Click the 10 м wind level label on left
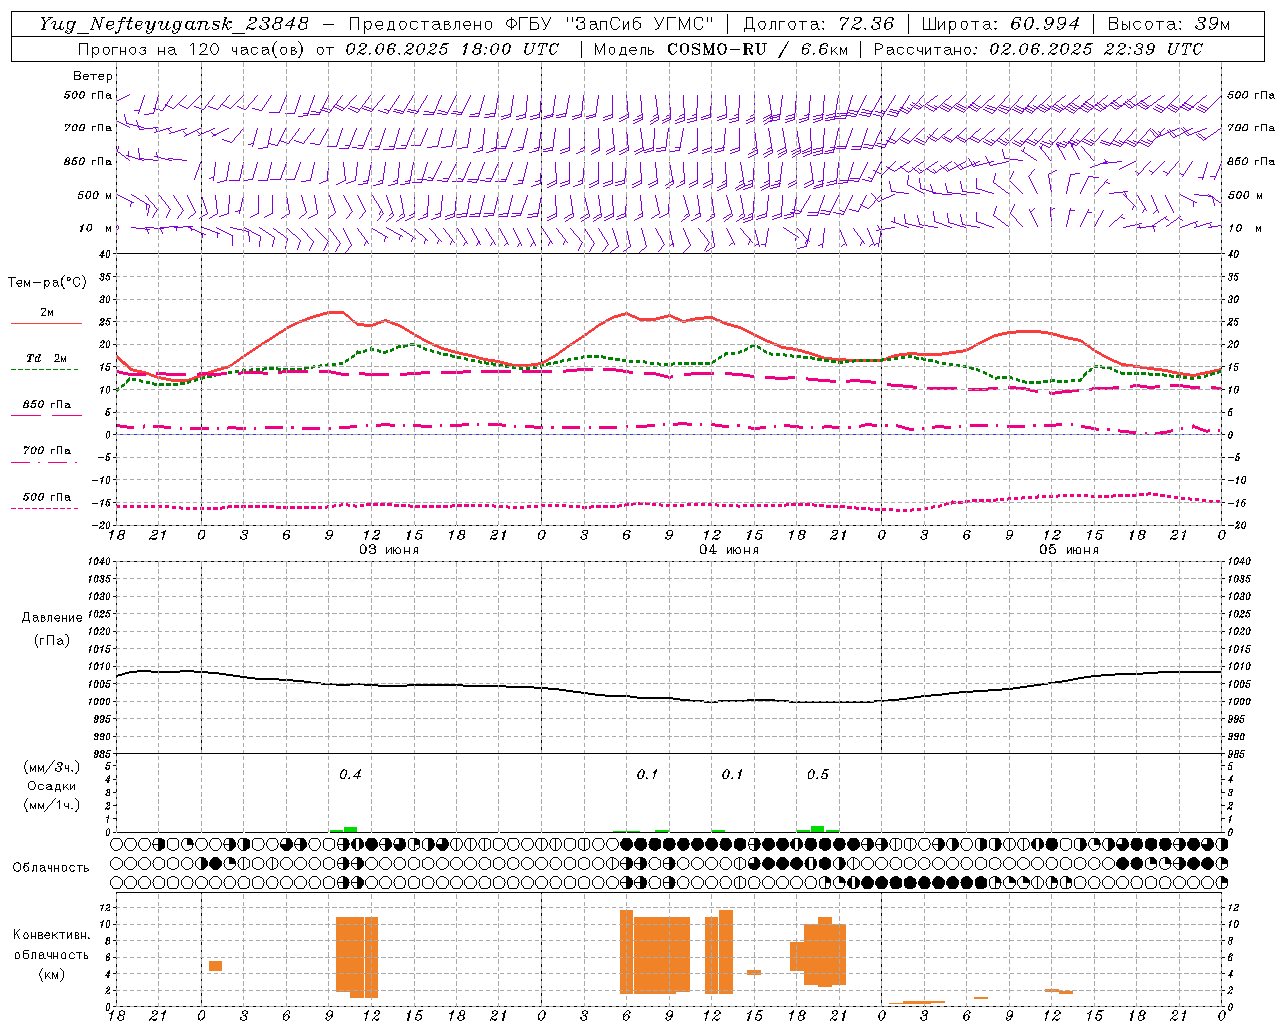Viewport: 1280px width, 1024px height. (96, 228)
